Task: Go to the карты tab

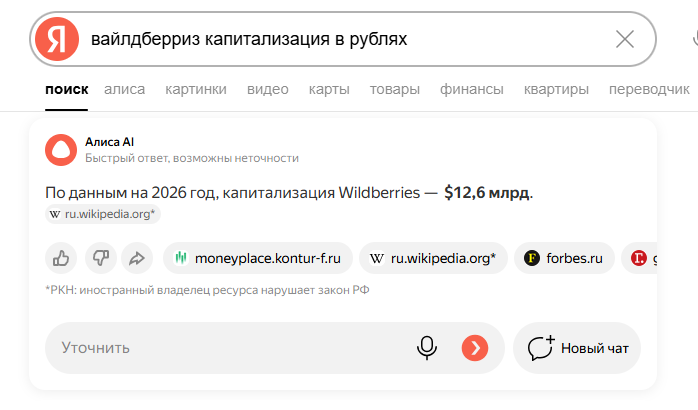Action: [329, 89]
